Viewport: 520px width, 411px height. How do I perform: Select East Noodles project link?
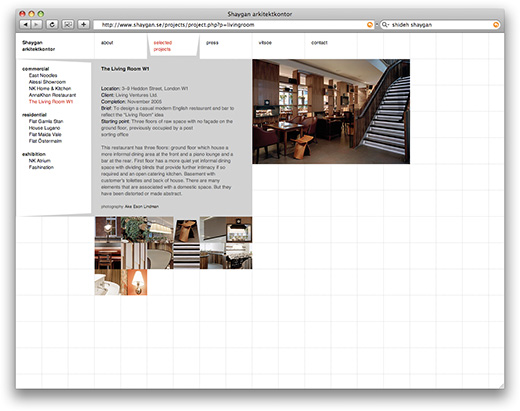pyautogui.click(x=43, y=75)
